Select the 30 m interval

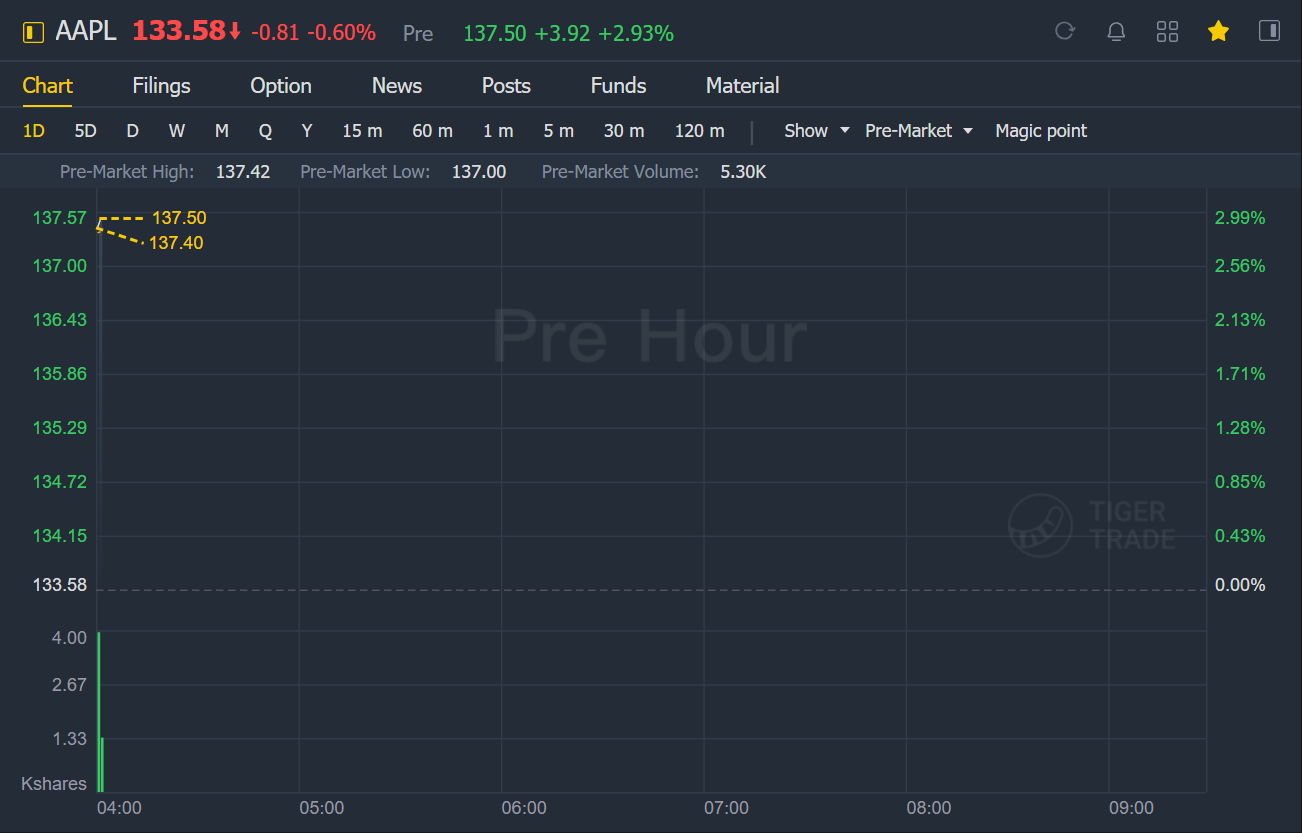[624, 131]
